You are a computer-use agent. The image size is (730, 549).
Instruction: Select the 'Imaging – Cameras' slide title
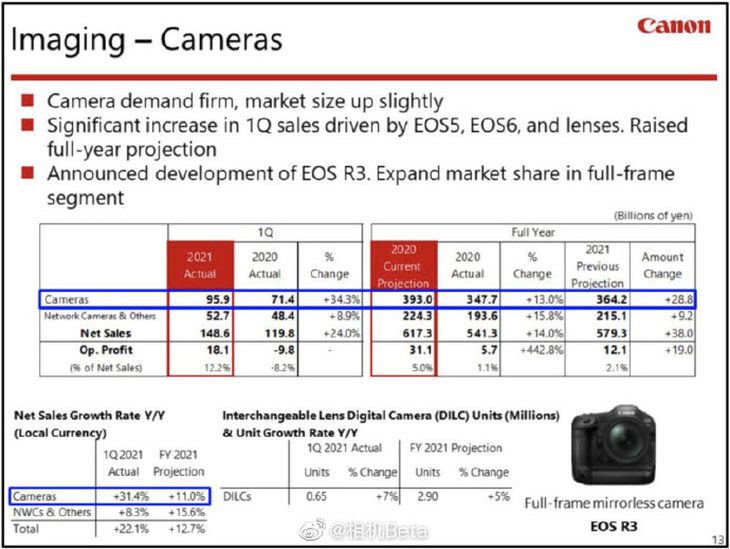pos(146,40)
